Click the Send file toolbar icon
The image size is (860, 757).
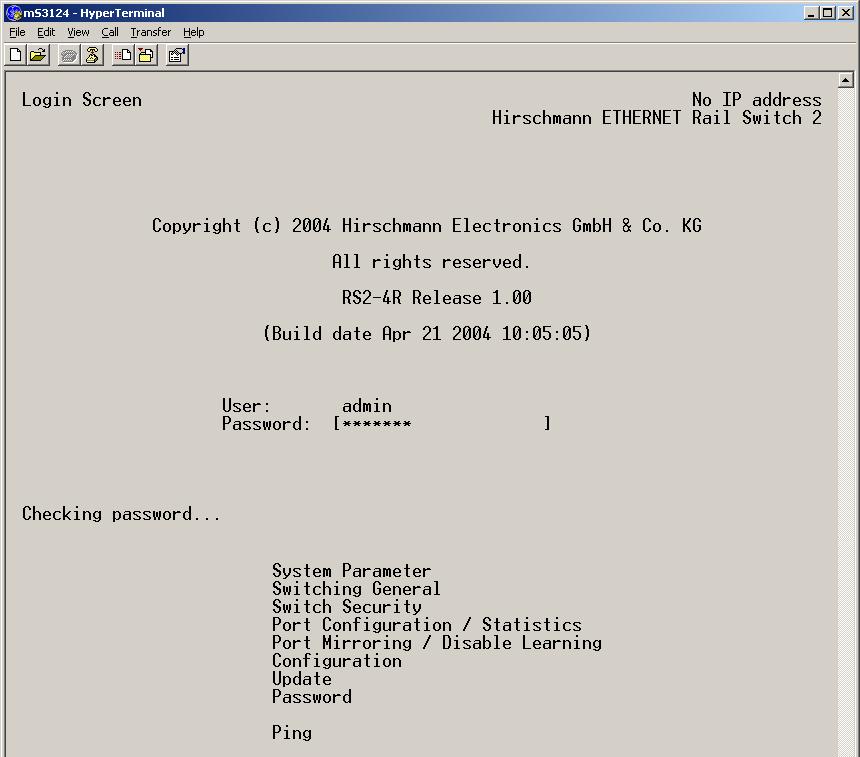tap(123, 56)
